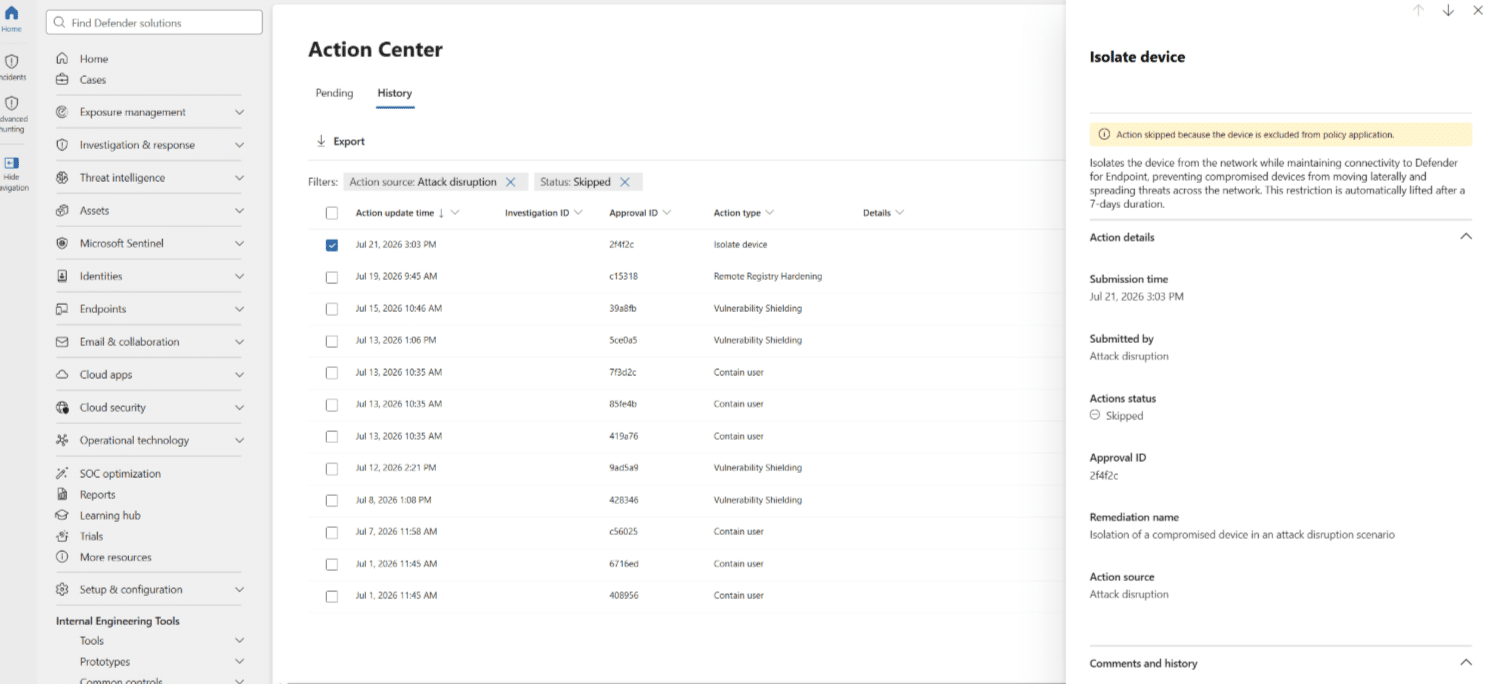Screen dimensions: 1489x684
Task: Open Approval ID column dropdown
Action: pos(666,213)
